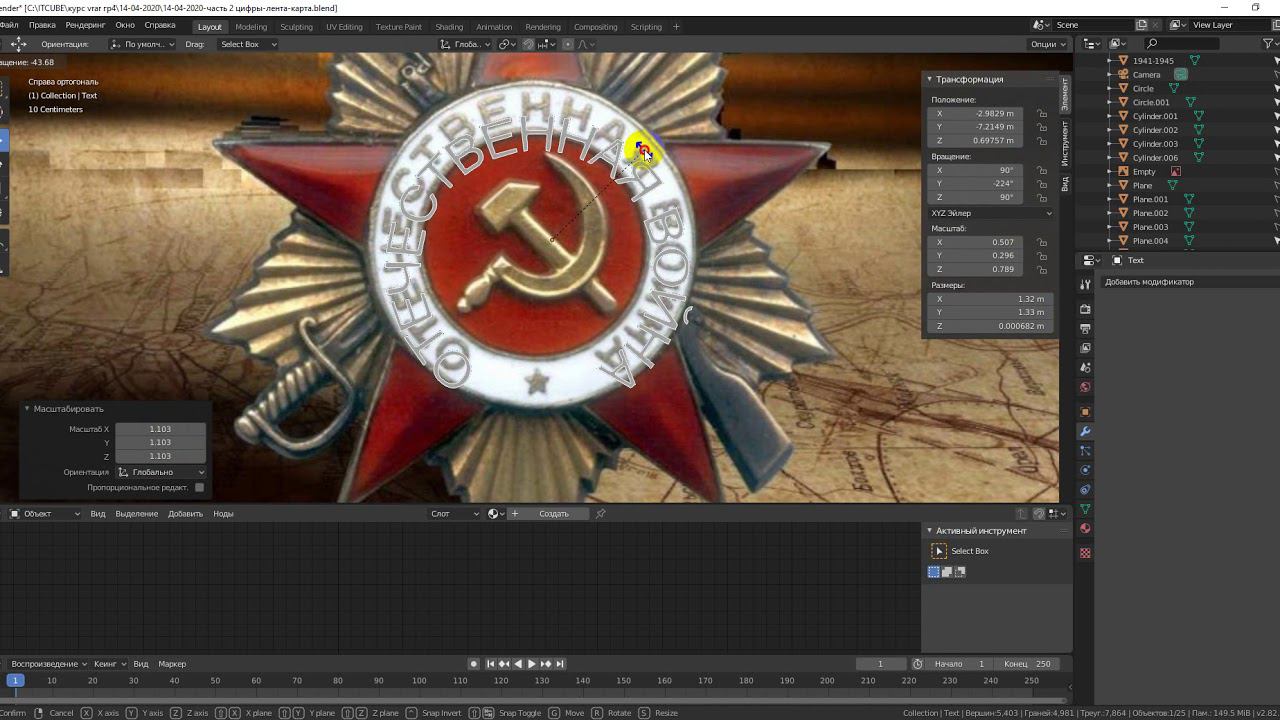Open the World properties globe icon
1280x720 pixels.
click(1085, 387)
